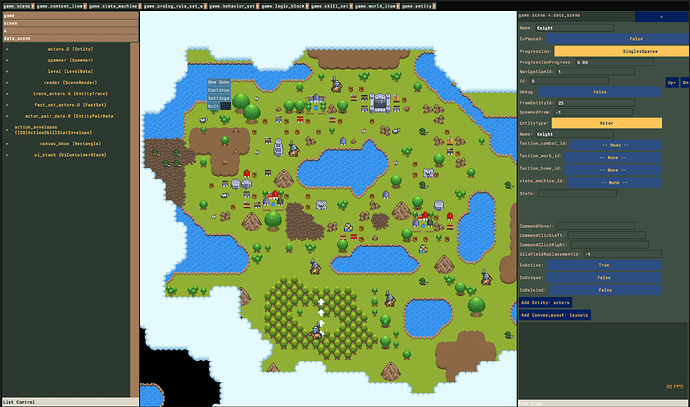Click the brown vertical scrollbar of the list
This screenshot has height=407, width=690.
click(134, 220)
